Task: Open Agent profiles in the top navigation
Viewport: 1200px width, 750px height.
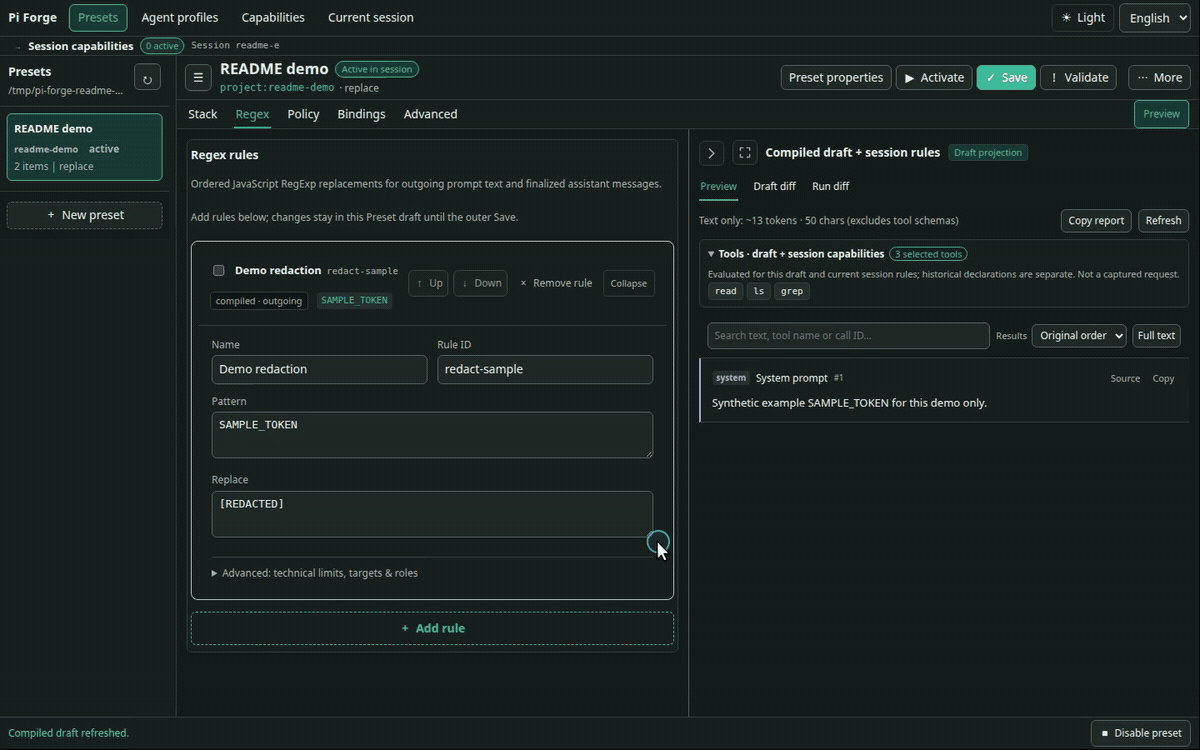Action: point(180,18)
